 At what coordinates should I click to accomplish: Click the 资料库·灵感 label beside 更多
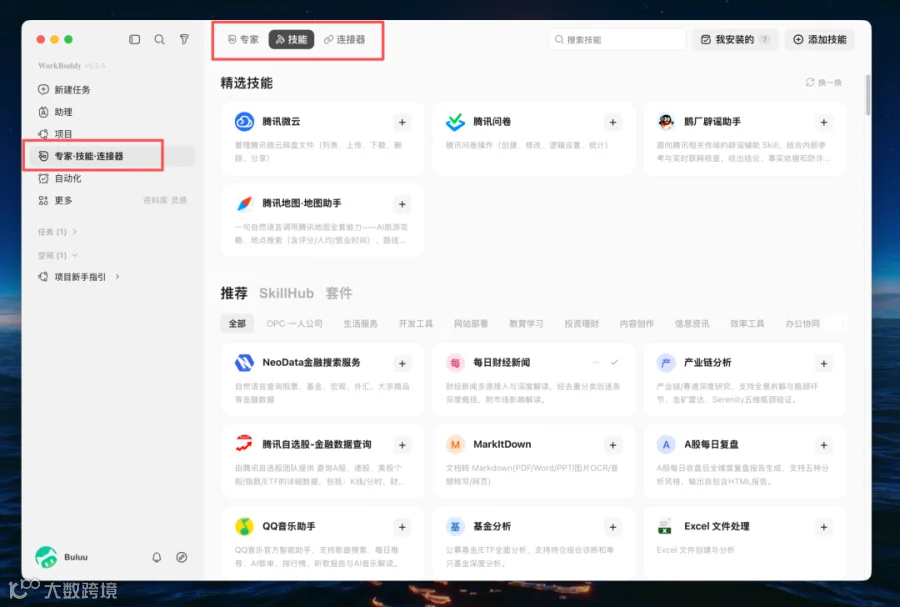click(x=165, y=200)
